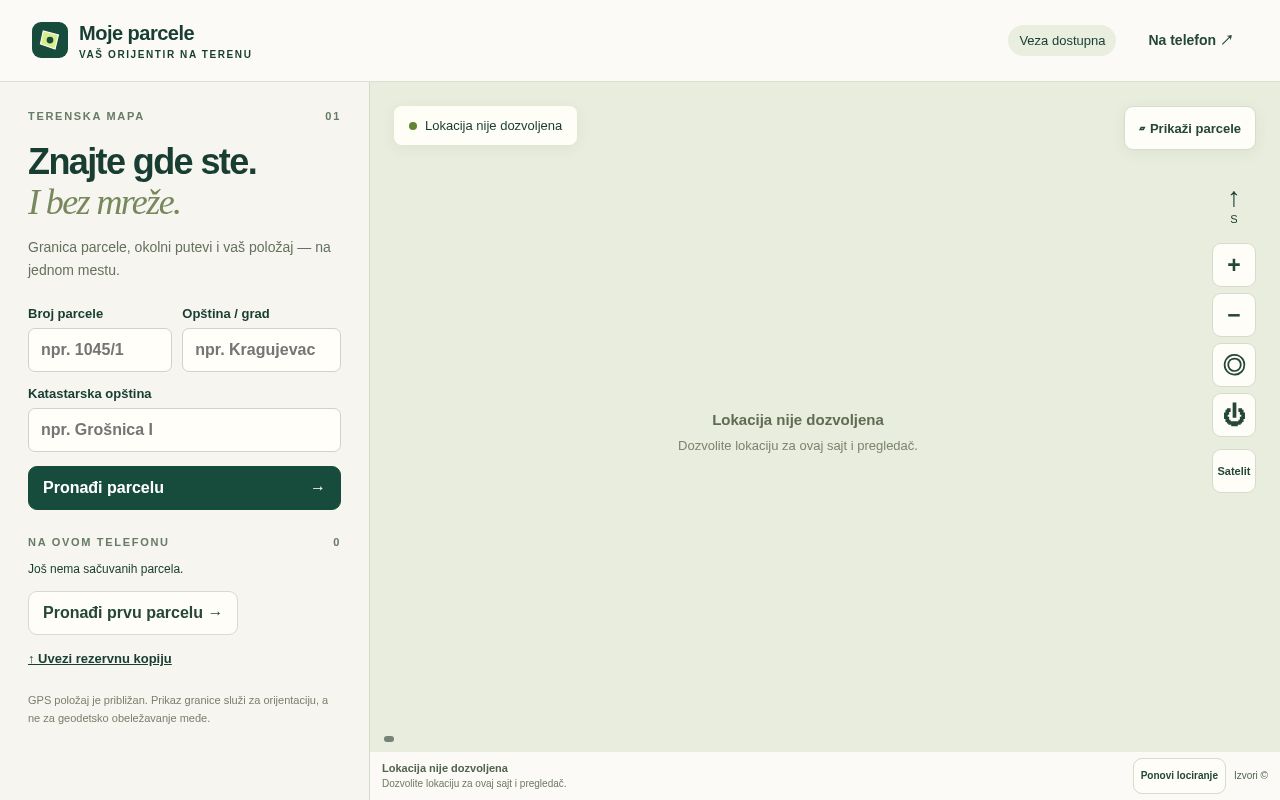This screenshot has width=1280, height=800.
Task: Click the Pronađi parcelu button
Action: point(184,488)
